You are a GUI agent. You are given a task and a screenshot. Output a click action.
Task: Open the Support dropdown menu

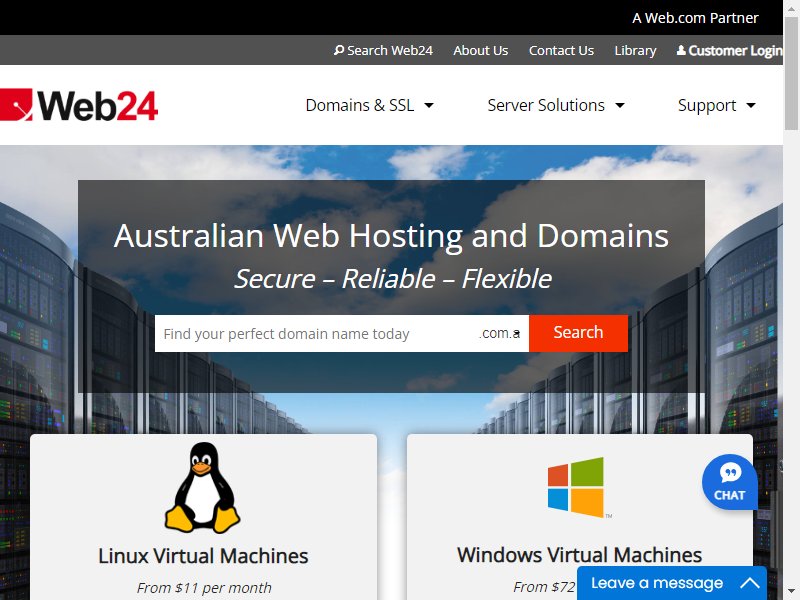pyautogui.click(x=716, y=105)
